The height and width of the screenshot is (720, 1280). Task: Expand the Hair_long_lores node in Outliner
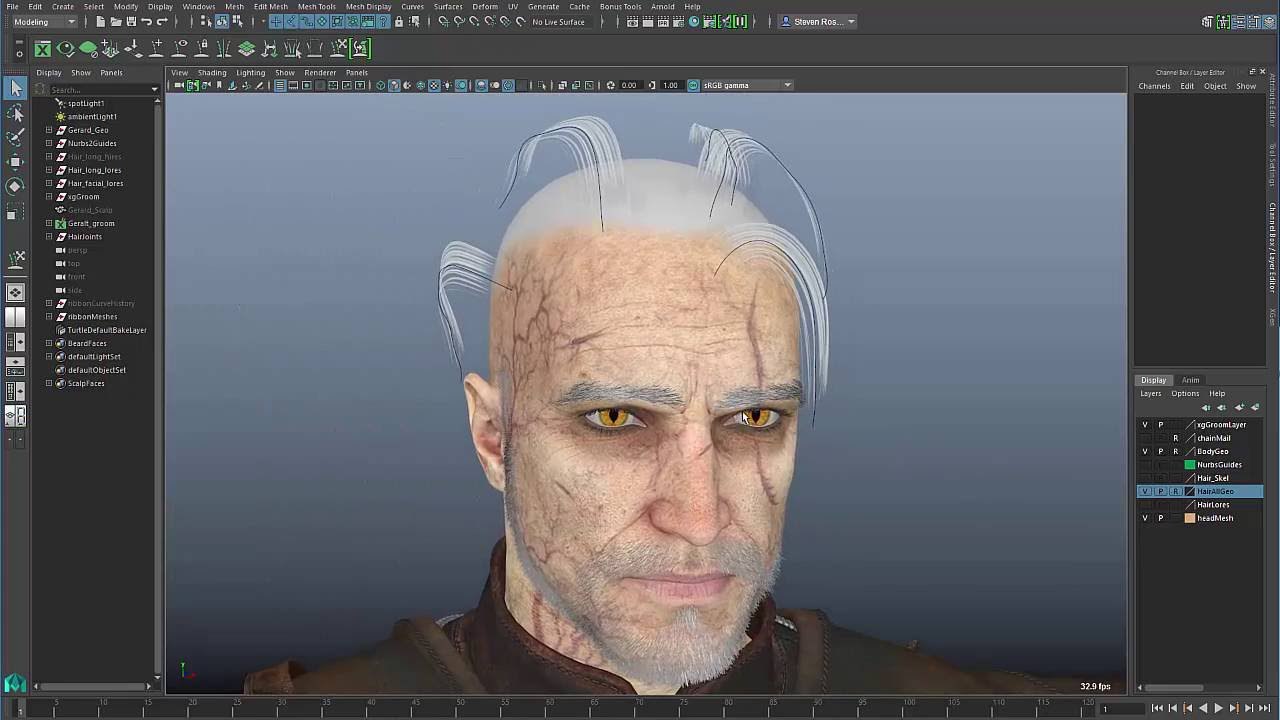[49, 170]
